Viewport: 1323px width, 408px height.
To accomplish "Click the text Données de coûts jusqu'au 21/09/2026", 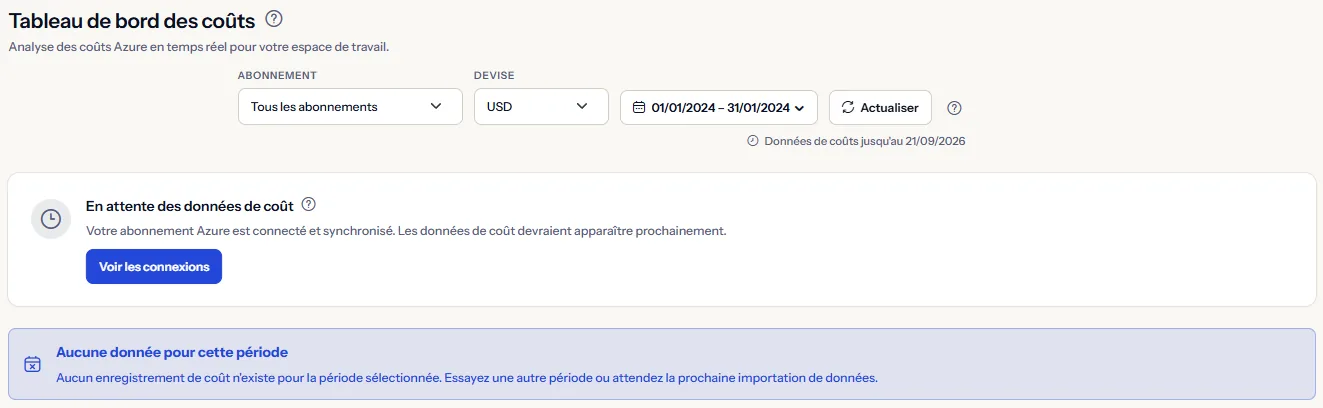I will (864, 141).
